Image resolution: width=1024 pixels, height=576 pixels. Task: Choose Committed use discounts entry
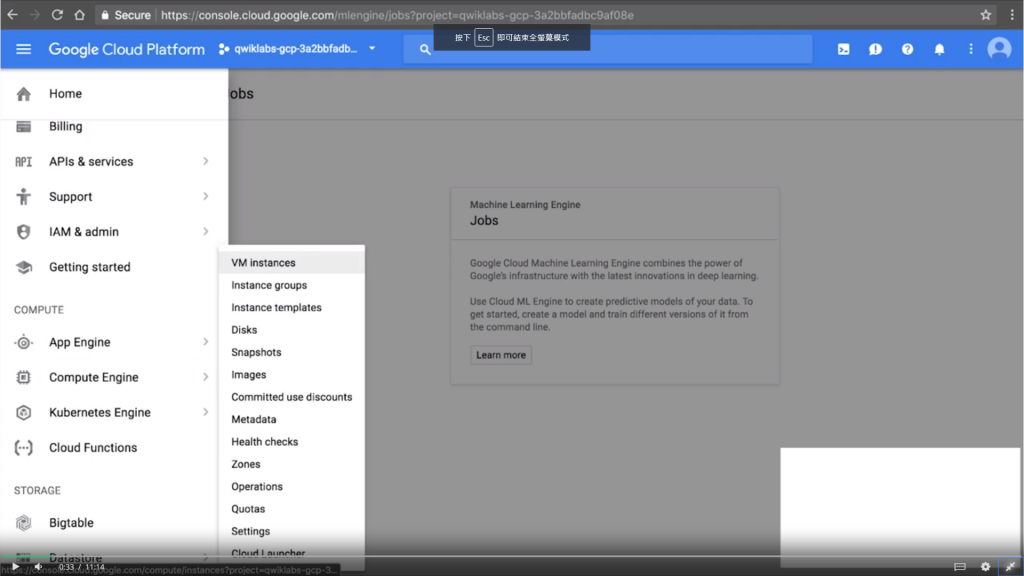[x=291, y=397]
